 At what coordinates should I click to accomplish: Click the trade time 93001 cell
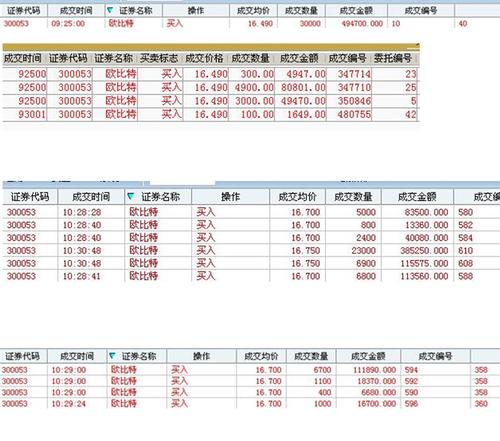[32, 115]
